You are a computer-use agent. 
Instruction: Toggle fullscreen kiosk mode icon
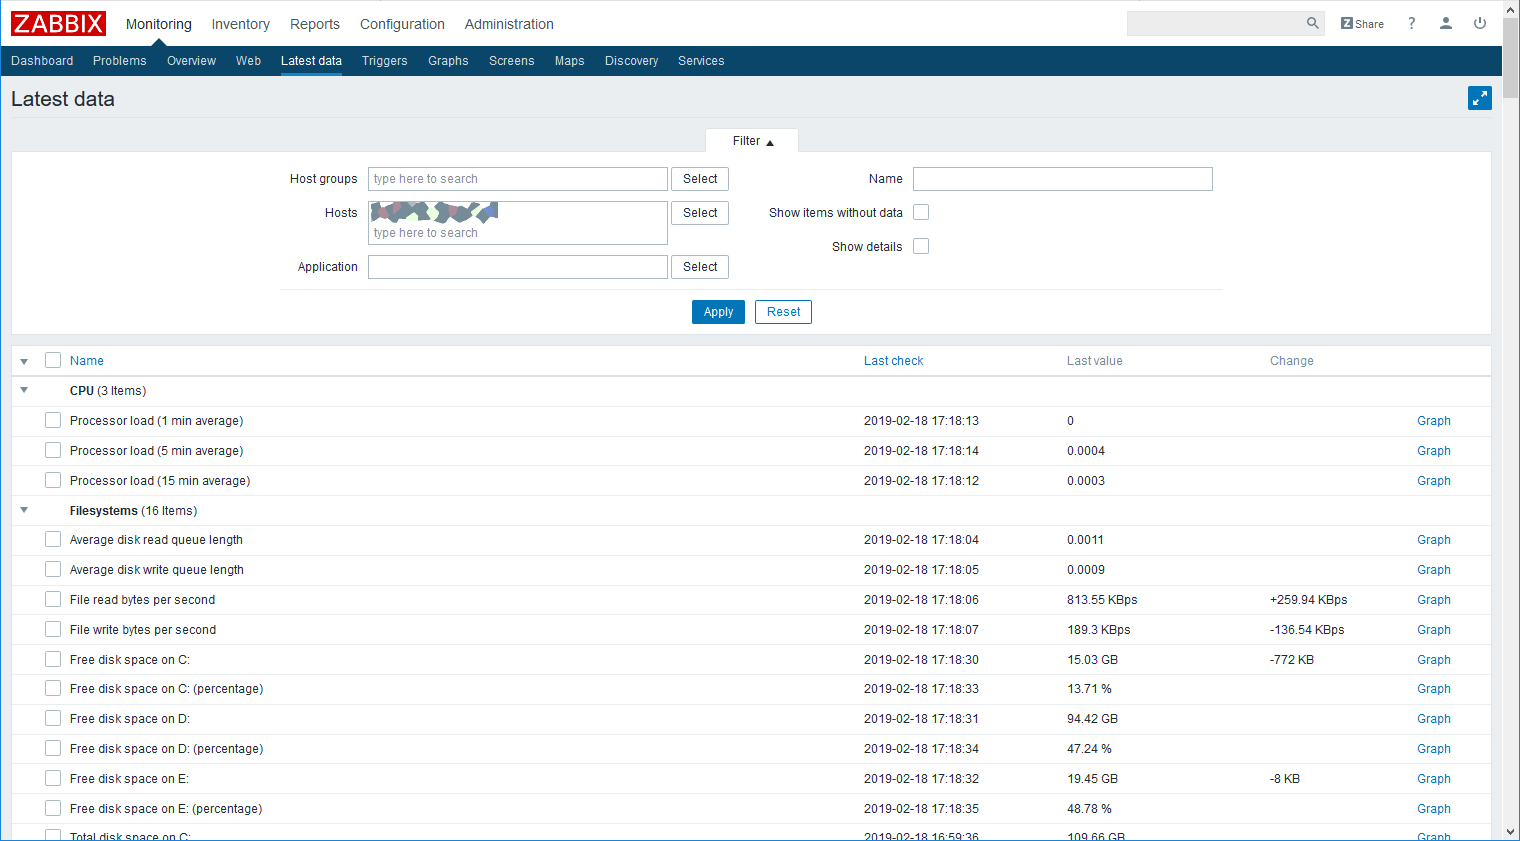click(x=1479, y=98)
